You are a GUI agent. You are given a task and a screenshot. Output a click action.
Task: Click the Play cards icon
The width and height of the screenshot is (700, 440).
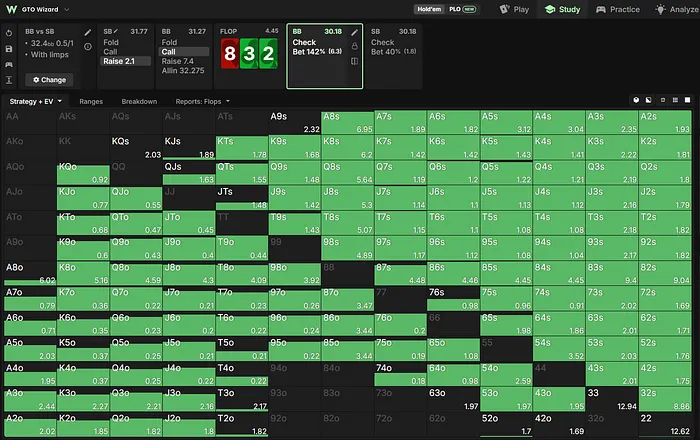coord(504,9)
